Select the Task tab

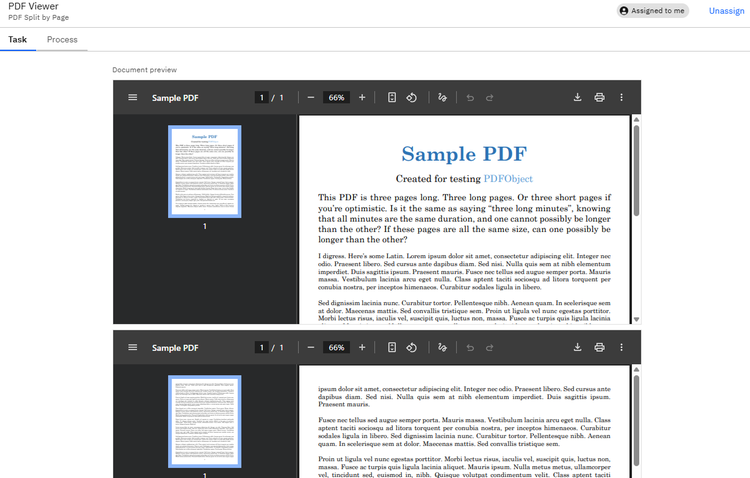coord(18,40)
